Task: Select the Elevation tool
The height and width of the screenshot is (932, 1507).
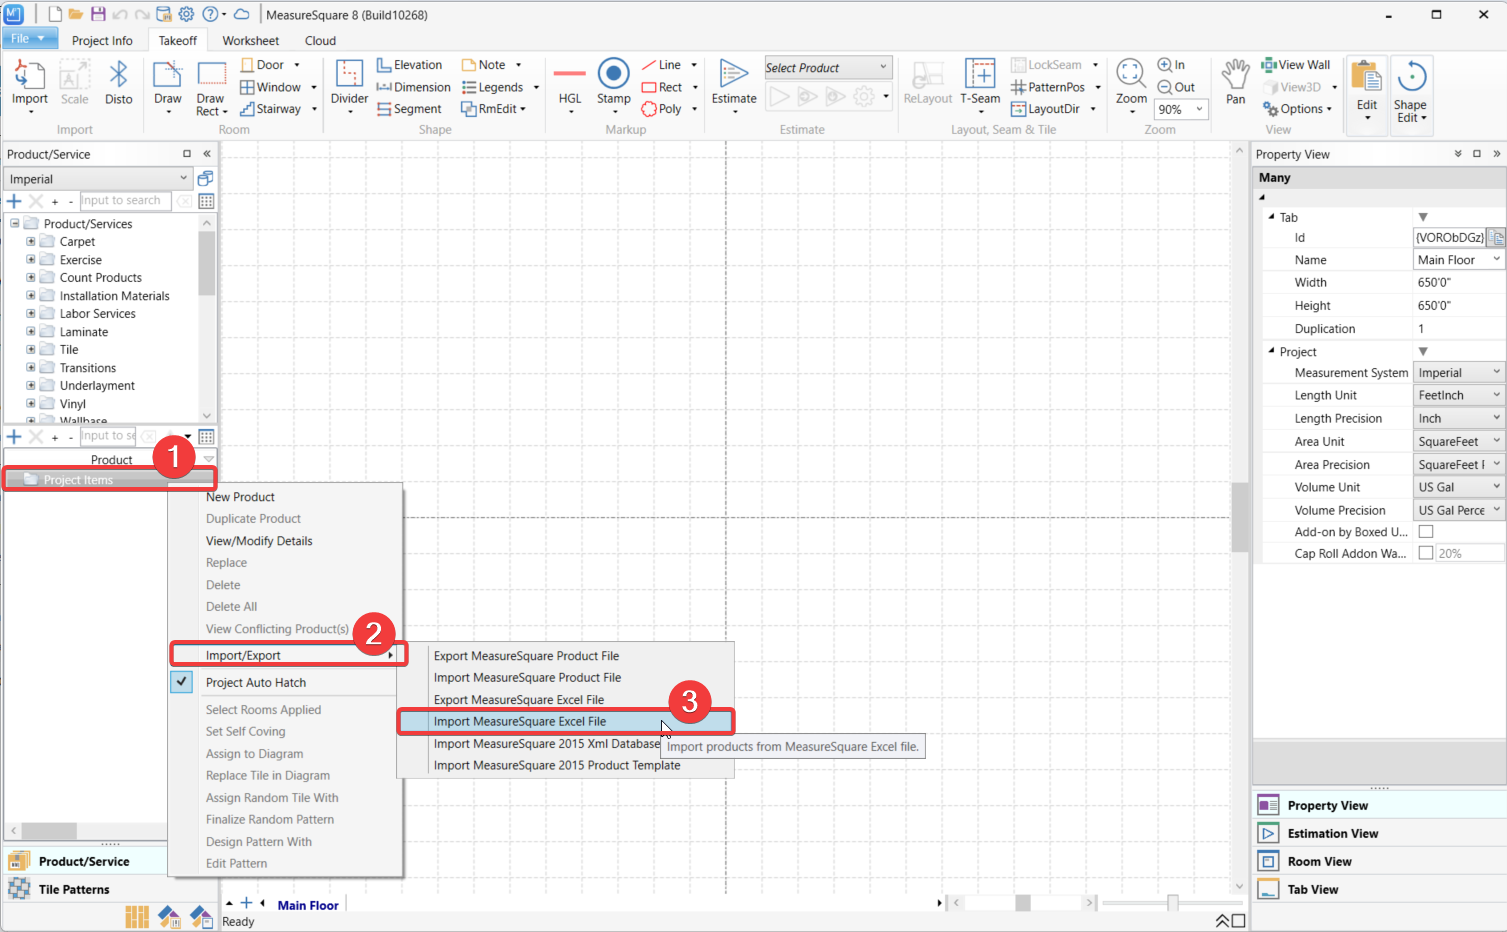Action: pyautogui.click(x=410, y=65)
